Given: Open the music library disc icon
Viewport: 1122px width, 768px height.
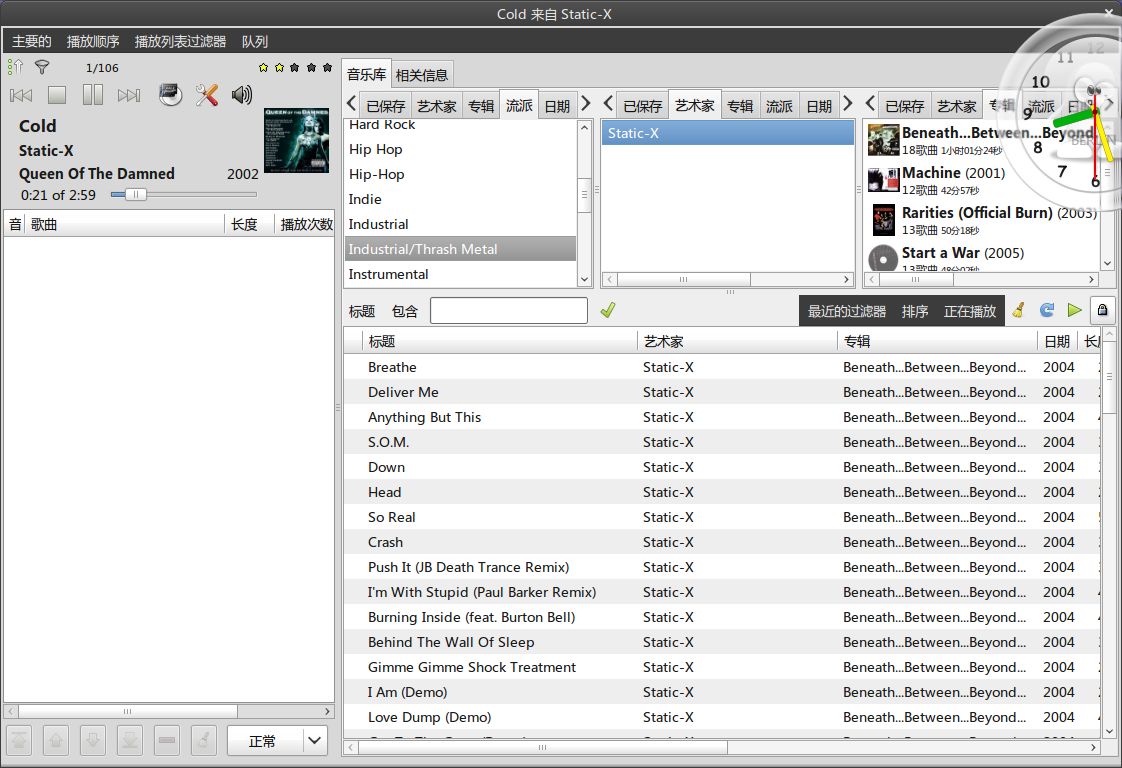Looking at the screenshot, I should 170,94.
